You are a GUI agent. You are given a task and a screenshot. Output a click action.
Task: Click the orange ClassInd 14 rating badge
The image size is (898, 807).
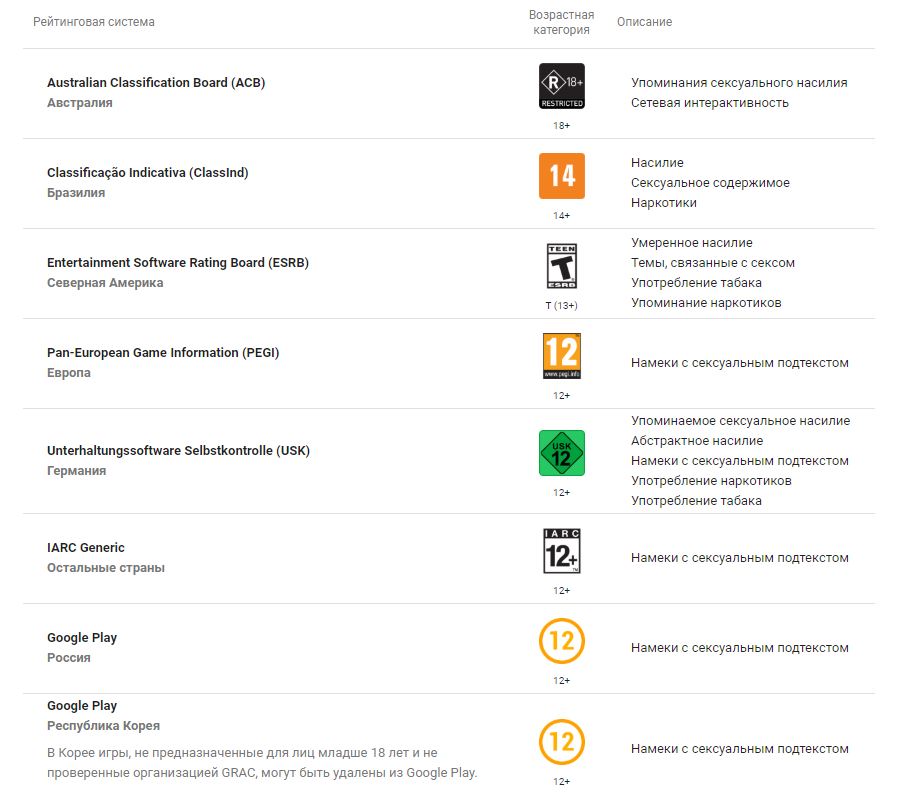(561, 176)
